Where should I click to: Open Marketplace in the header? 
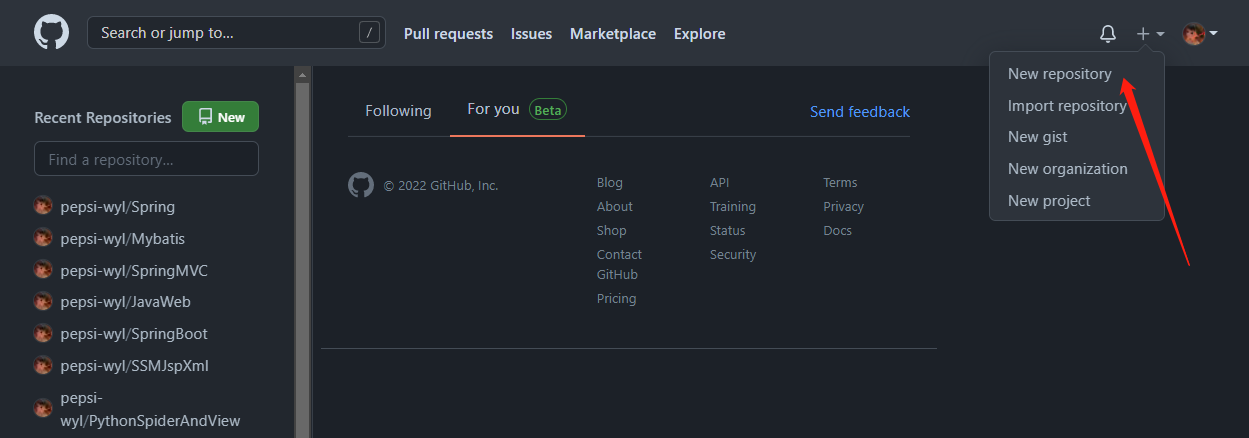[613, 34]
